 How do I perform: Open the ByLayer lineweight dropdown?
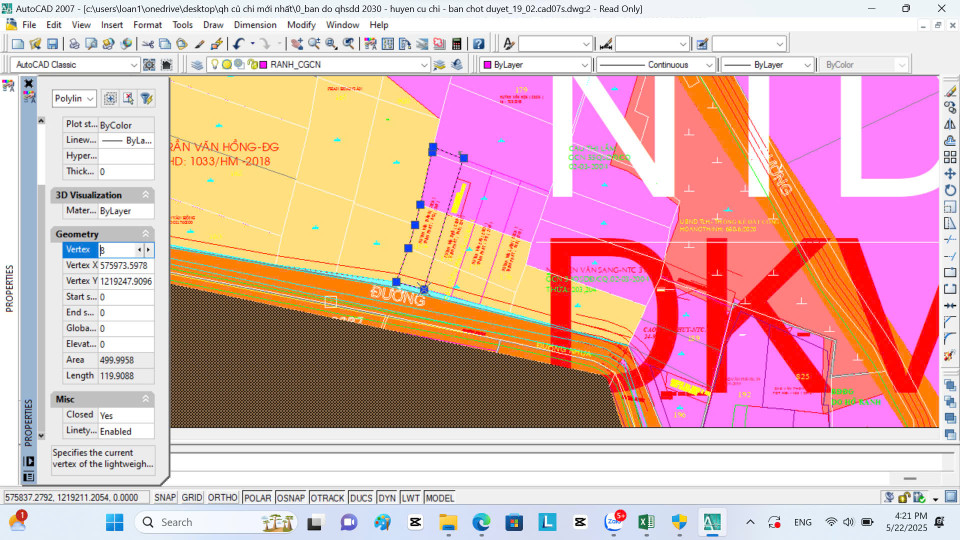coord(807,65)
